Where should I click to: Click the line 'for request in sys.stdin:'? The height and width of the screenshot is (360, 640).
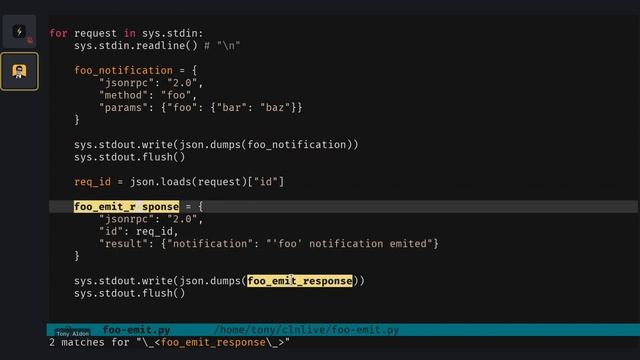pos(126,33)
